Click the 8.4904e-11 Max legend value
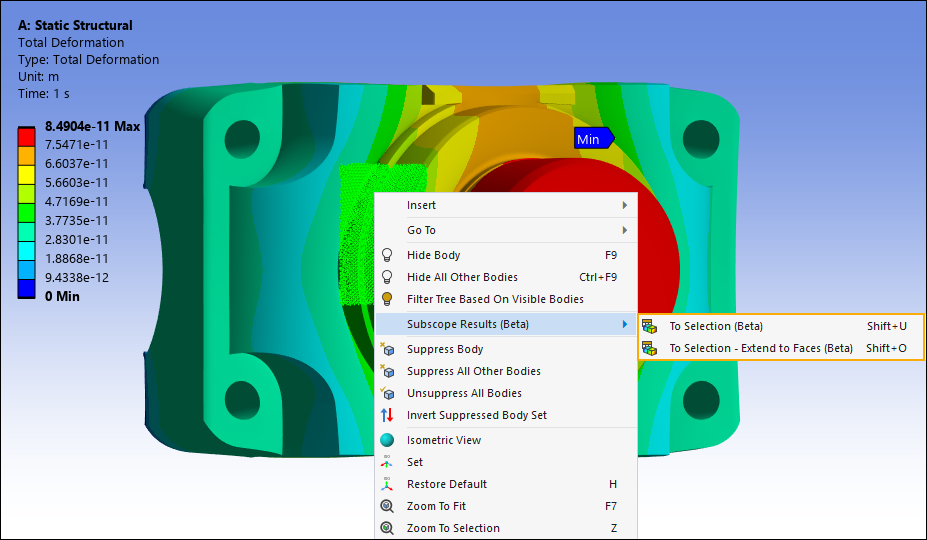This screenshot has height=540, width=927. [x=92, y=126]
